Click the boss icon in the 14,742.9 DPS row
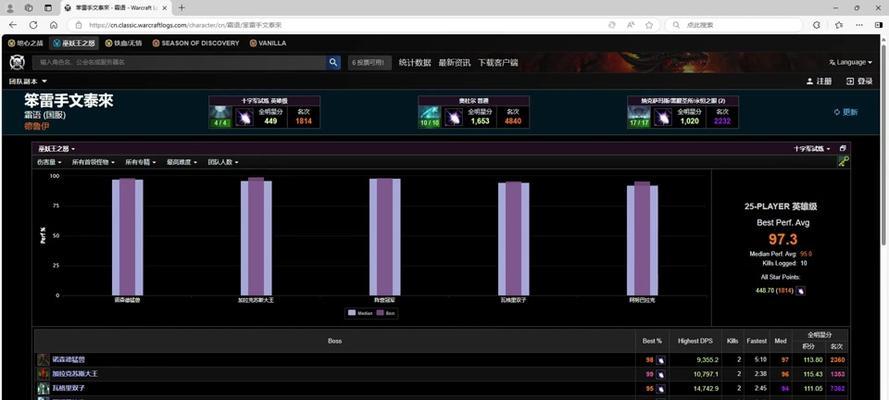Screen dimensions: 889x400 (44, 389)
